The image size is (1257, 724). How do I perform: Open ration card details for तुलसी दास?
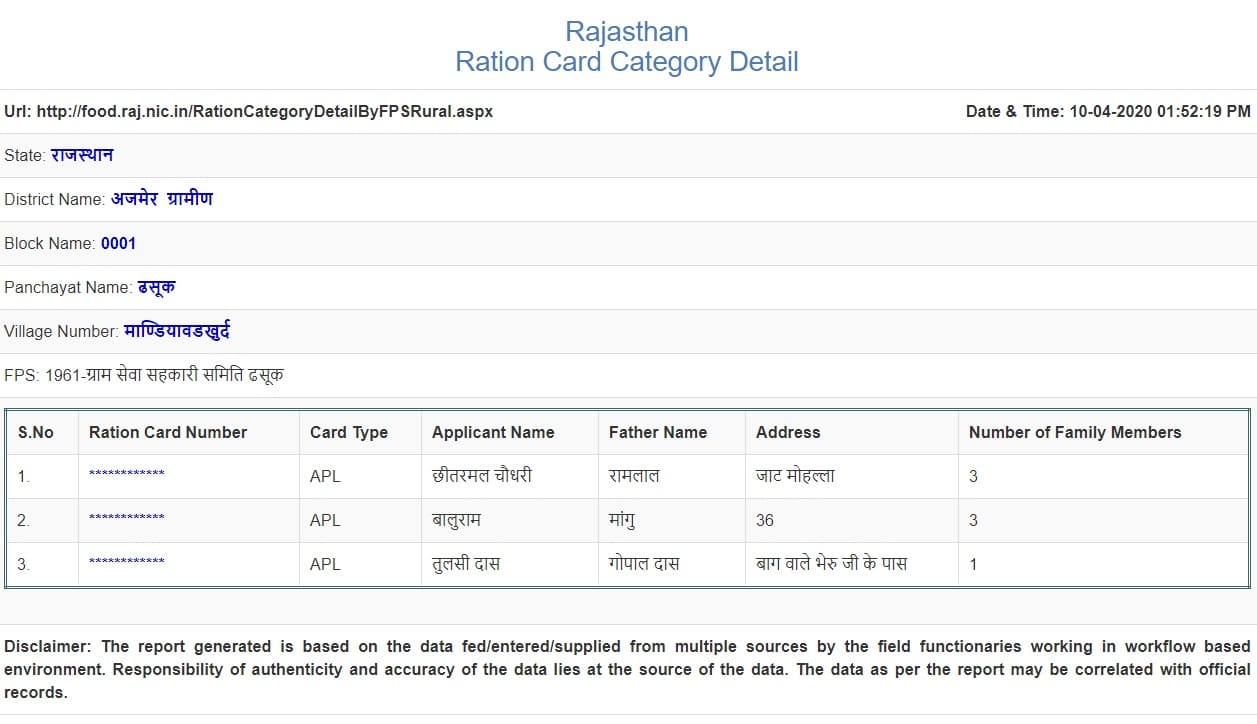point(125,558)
